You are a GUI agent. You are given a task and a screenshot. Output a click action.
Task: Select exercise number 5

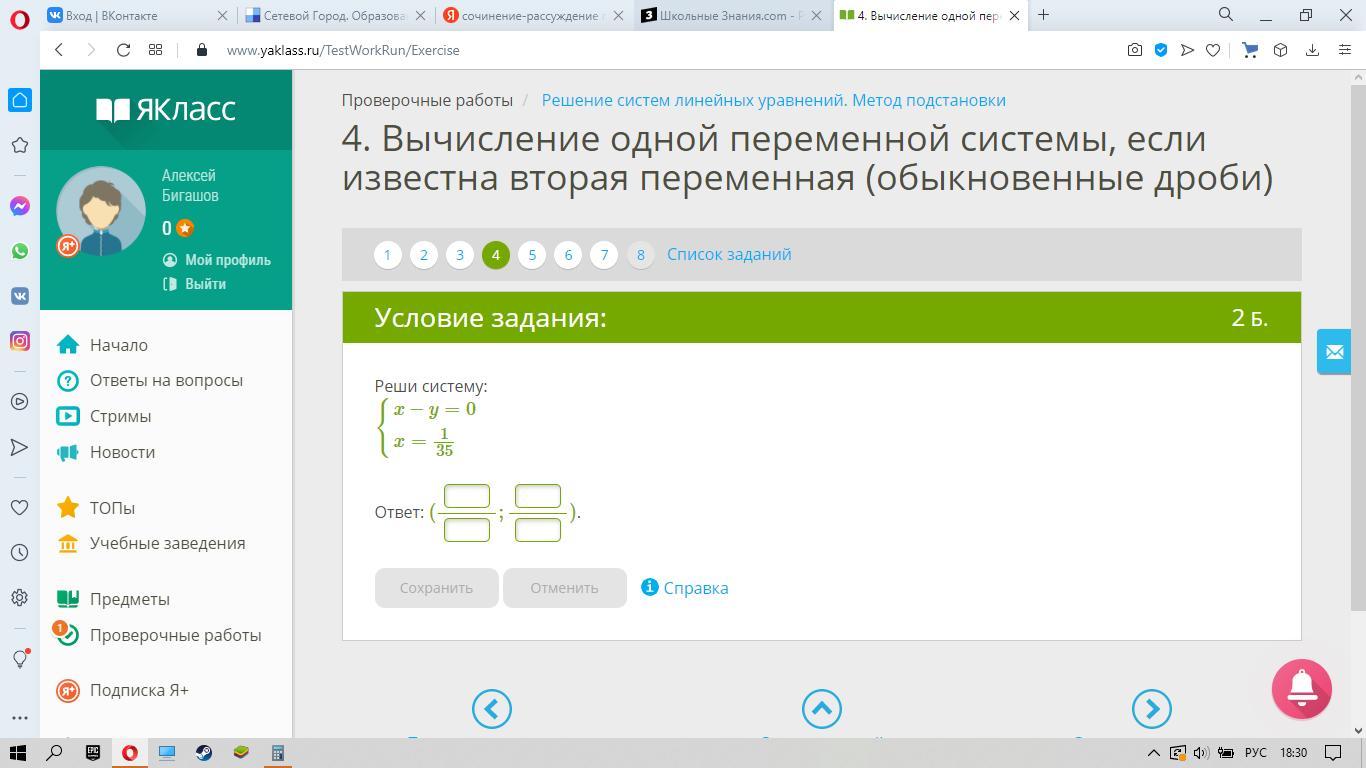tap(532, 255)
